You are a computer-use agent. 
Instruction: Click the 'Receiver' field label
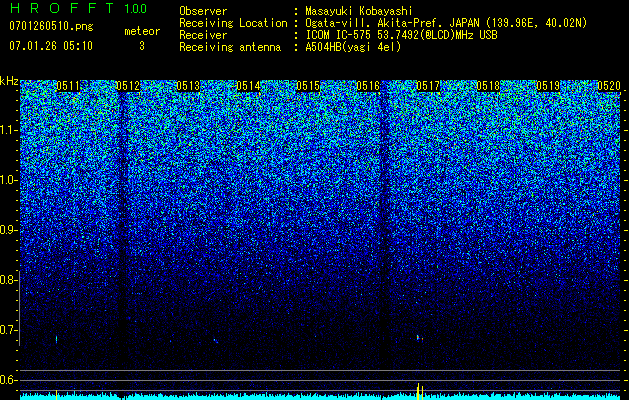pyautogui.click(x=203, y=35)
